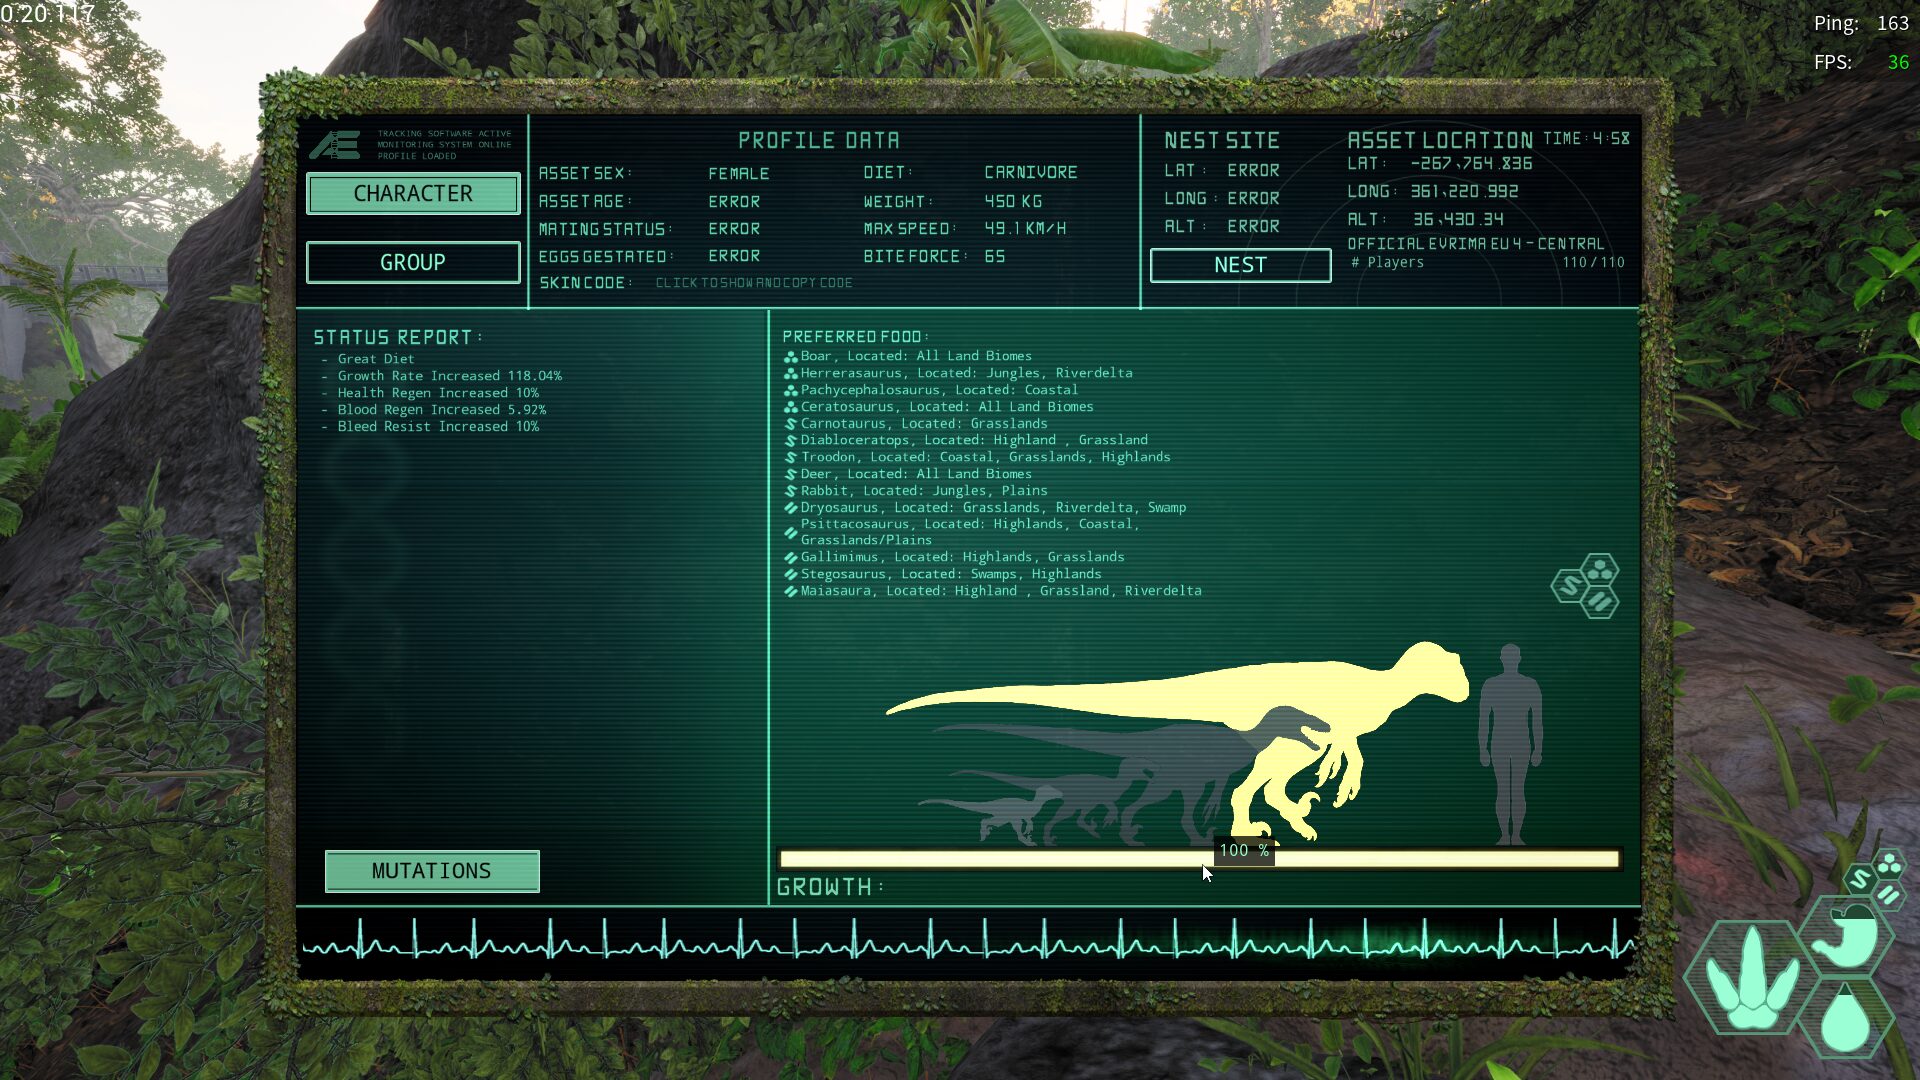Click the yellow growth progress bar
Image resolution: width=1920 pixels, height=1080 pixels.
coord(1000,859)
